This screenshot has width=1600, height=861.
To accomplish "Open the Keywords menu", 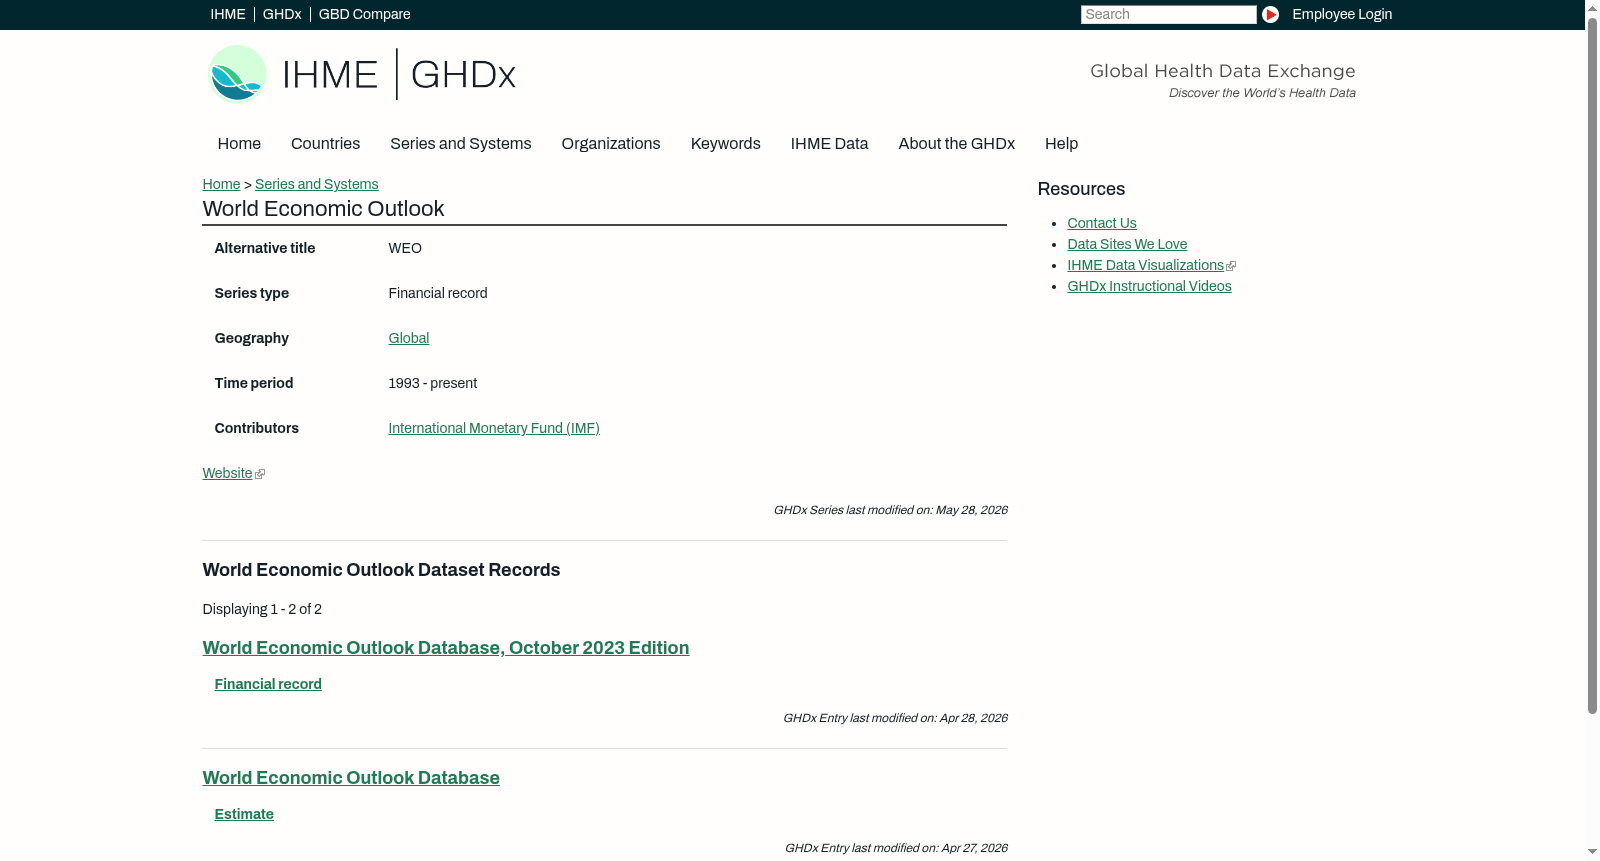I will (726, 144).
